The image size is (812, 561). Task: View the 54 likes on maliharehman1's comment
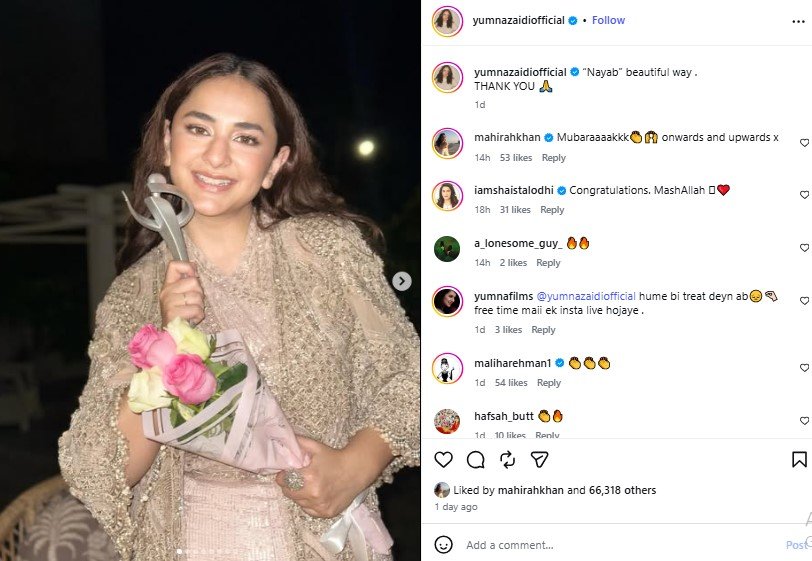pyautogui.click(x=511, y=383)
